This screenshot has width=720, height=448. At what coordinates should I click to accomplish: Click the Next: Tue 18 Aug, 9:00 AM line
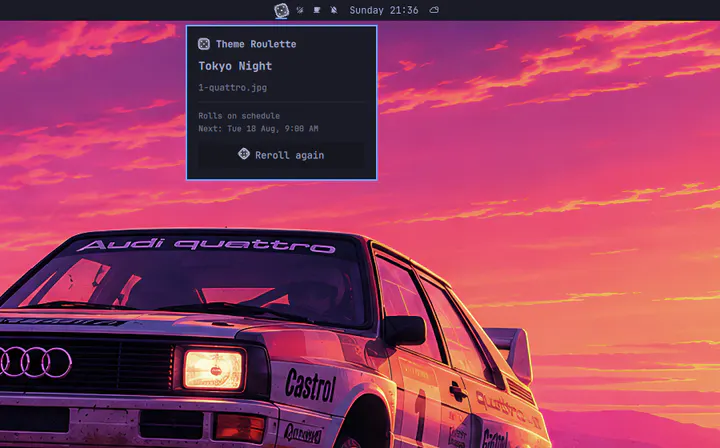tap(258, 129)
